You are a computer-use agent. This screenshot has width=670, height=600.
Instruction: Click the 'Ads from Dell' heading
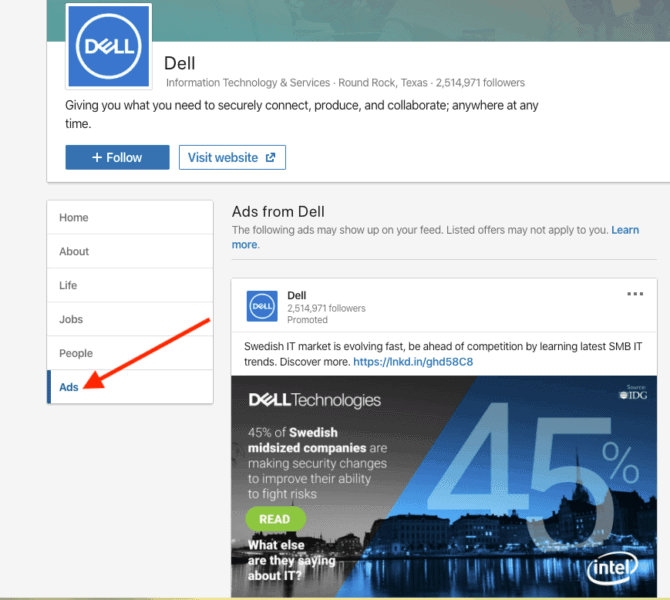tap(278, 212)
